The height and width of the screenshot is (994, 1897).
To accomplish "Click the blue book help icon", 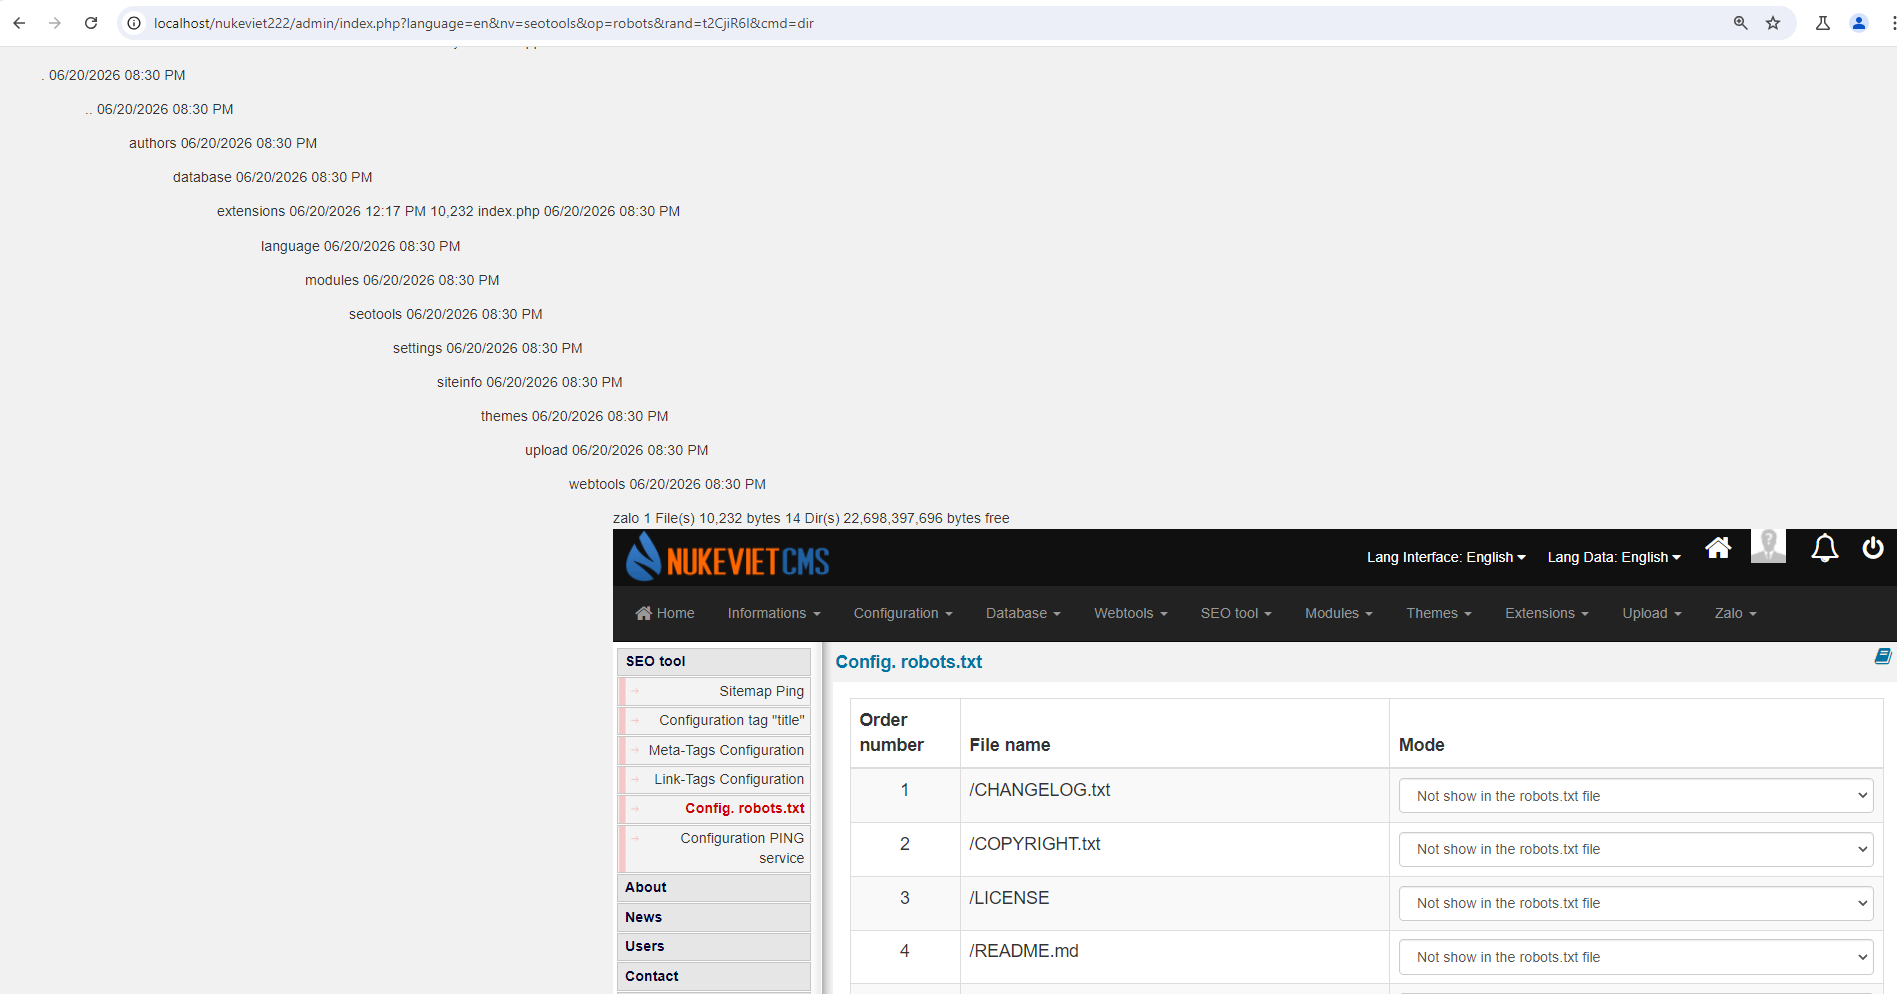I will (x=1883, y=656).
